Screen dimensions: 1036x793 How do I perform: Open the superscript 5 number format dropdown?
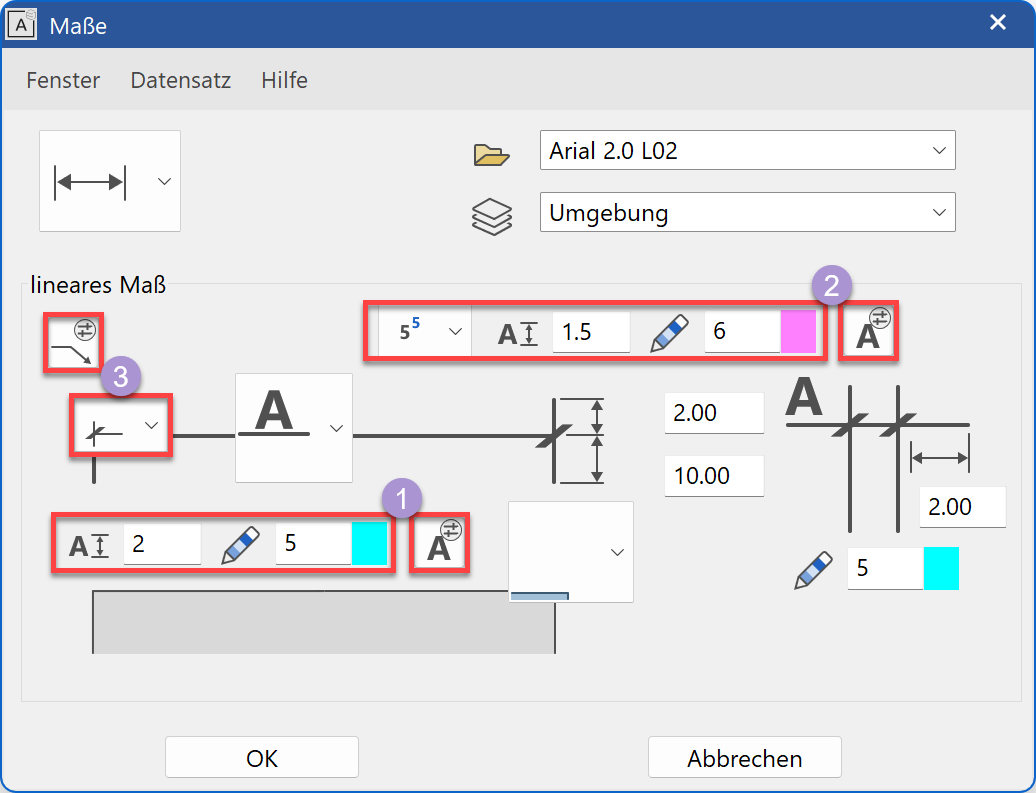tap(425, 331)
